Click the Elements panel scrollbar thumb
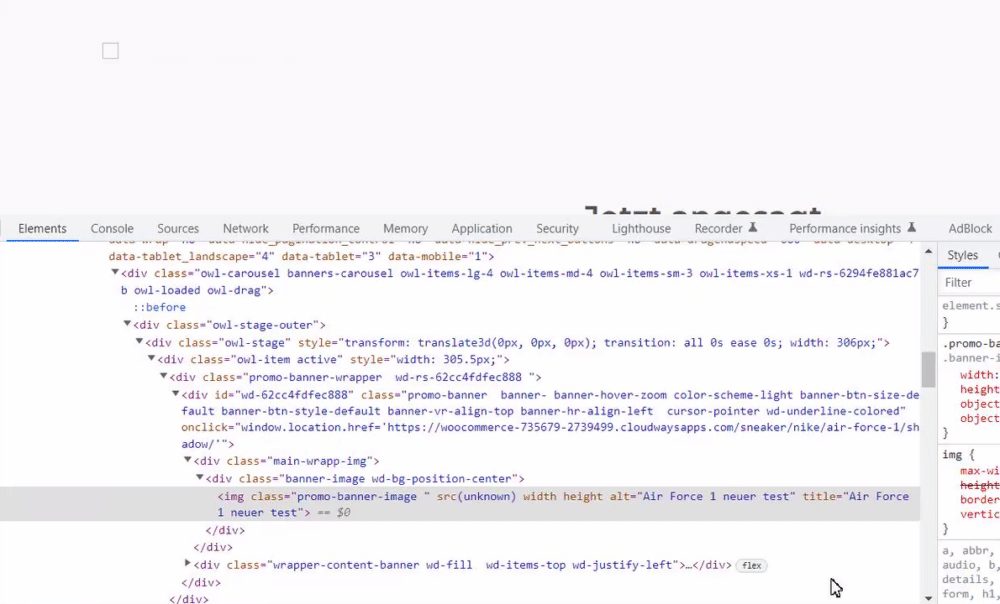The image size is (1000, 604). click(x=929, y=369)
